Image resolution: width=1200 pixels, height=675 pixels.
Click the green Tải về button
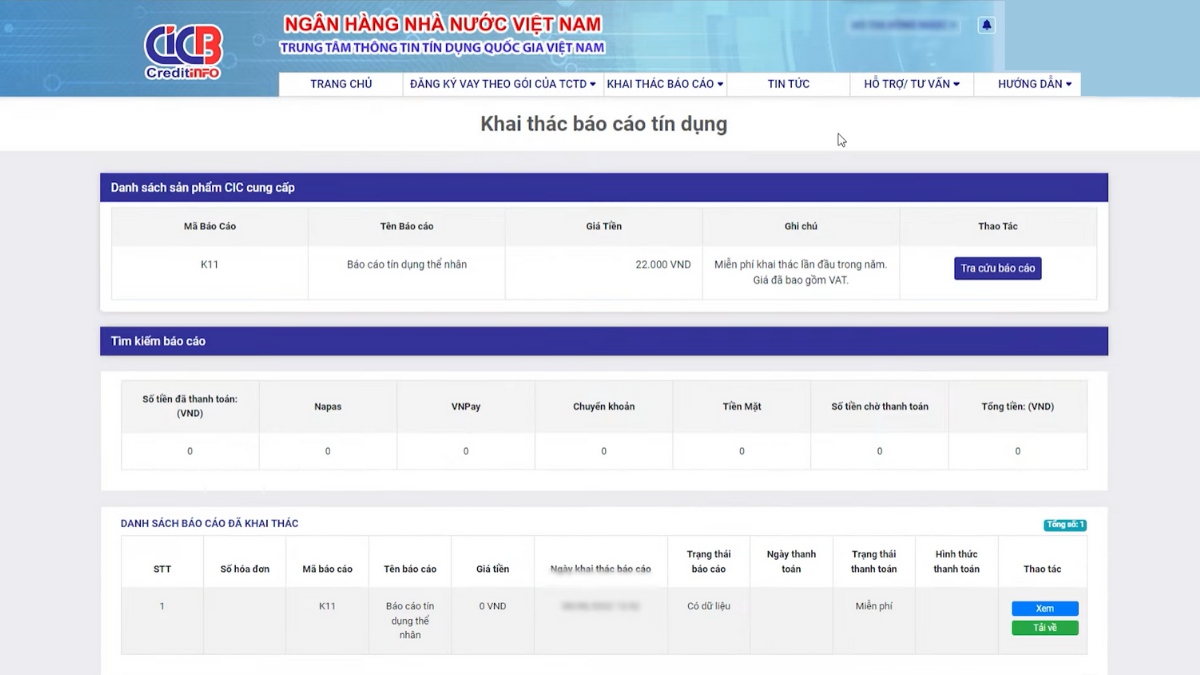(1044, 627)
